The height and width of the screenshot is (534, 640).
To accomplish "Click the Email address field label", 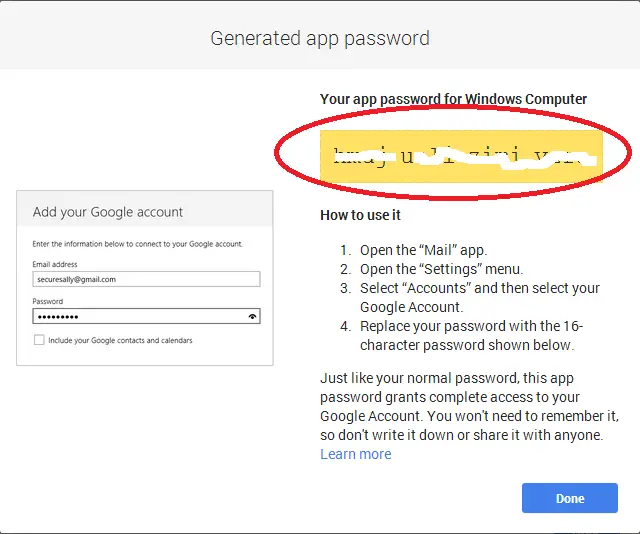I will [55, 264].
